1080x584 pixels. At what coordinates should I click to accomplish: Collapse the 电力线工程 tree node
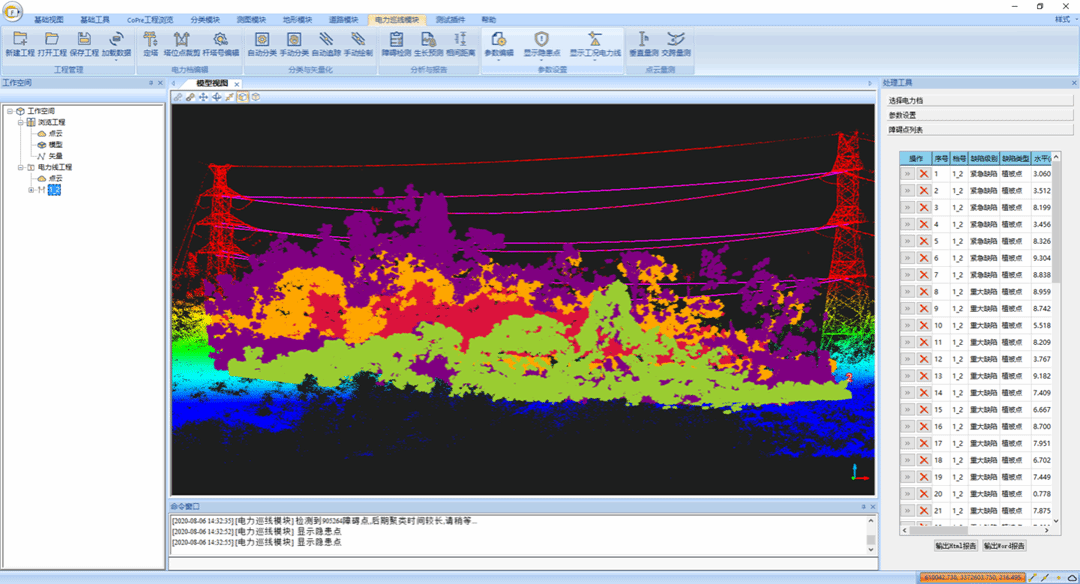tap(21, 167)
